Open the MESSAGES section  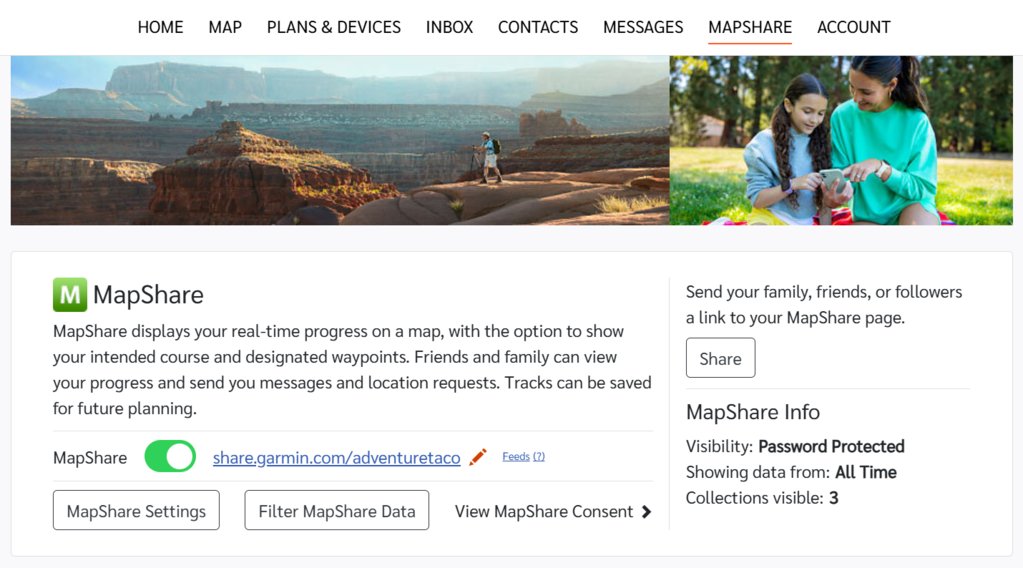pos(643,27)
